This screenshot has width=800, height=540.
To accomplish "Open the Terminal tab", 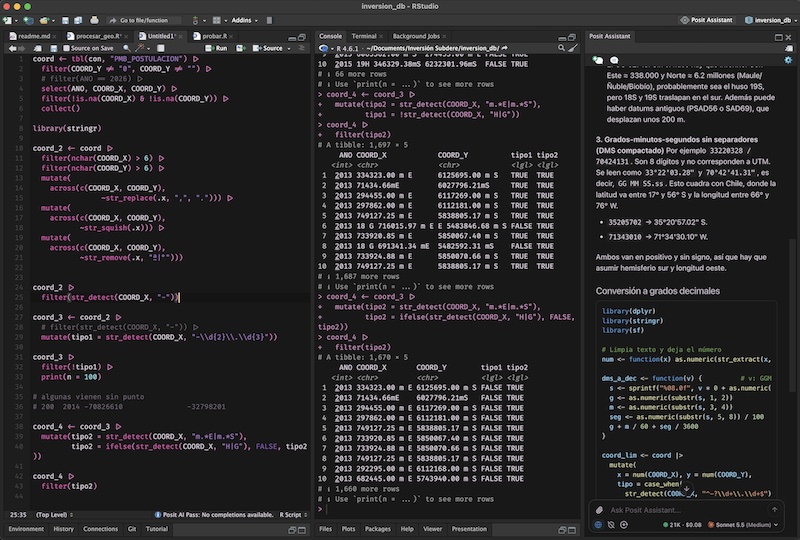I will pyautogui.click(x=364, y=36).
